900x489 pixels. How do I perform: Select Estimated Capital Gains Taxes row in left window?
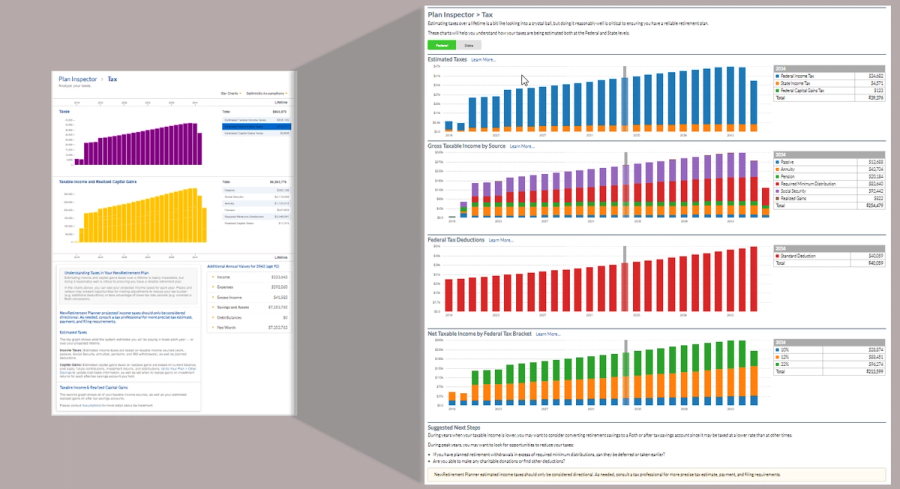click(x=257, y=133)
